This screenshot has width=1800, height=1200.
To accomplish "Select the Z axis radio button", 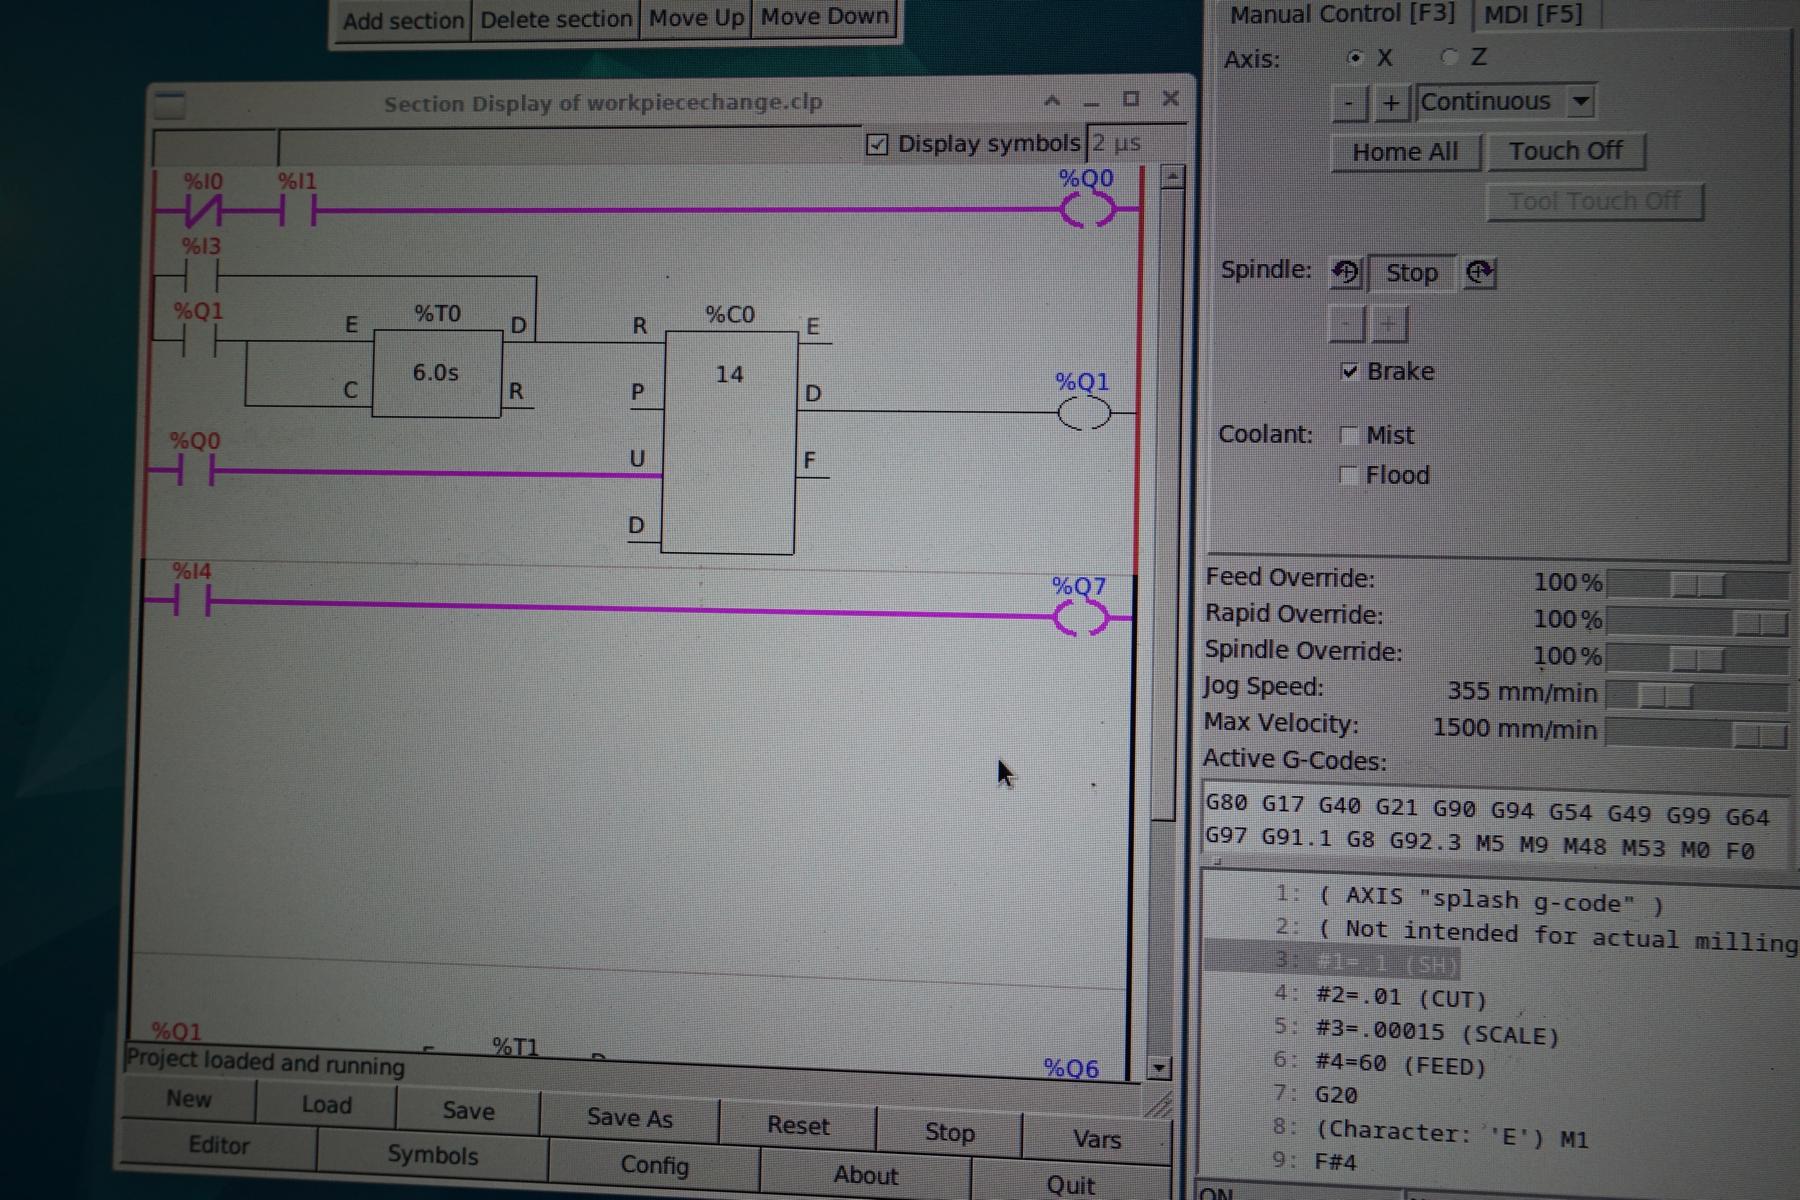I will (1448, 57).
